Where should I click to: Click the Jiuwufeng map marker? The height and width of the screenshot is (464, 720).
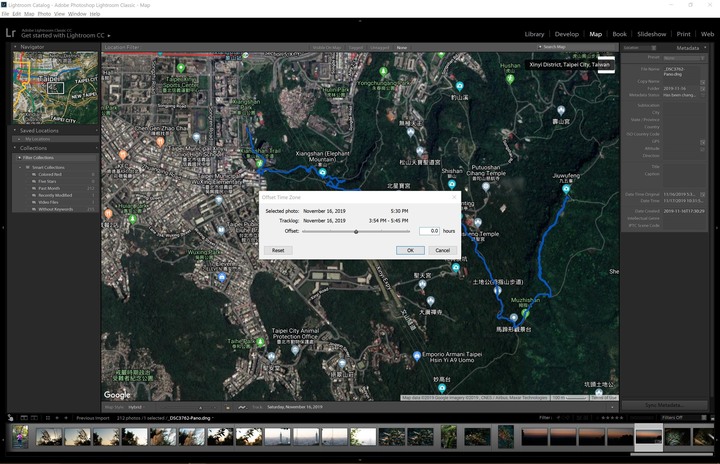(566, 189)
